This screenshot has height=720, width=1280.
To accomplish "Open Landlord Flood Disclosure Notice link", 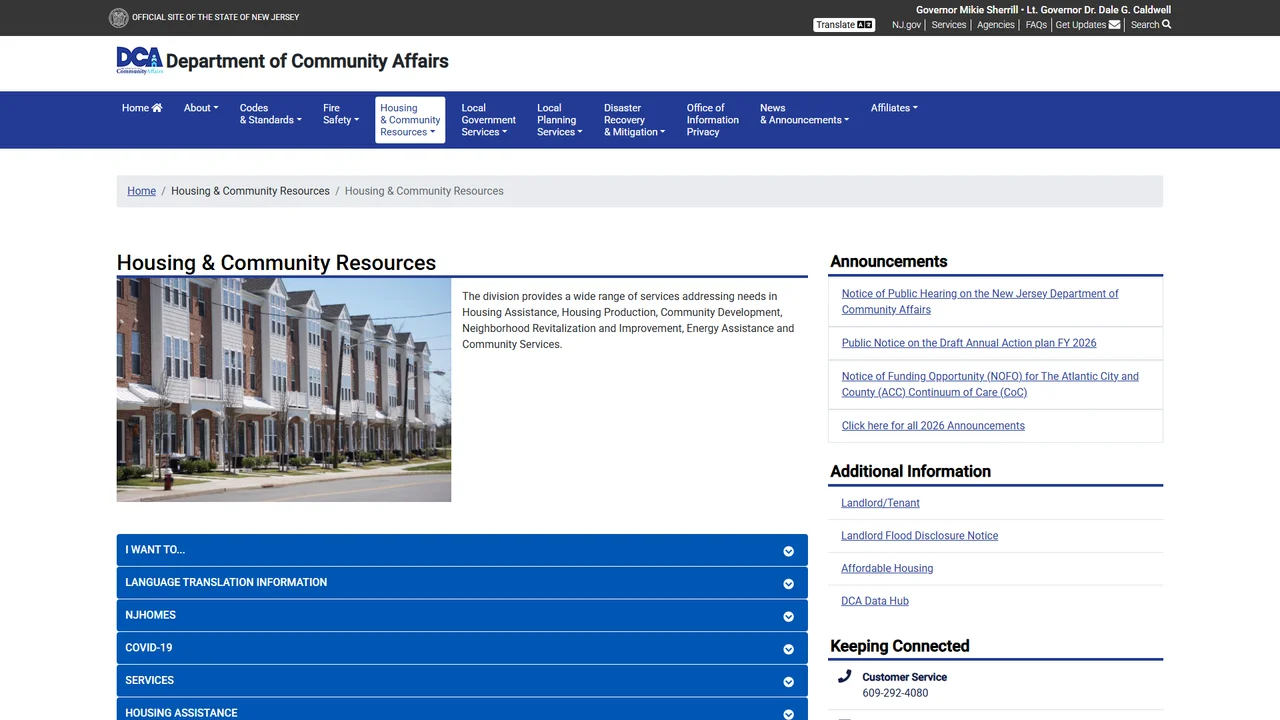I will 919,536.
